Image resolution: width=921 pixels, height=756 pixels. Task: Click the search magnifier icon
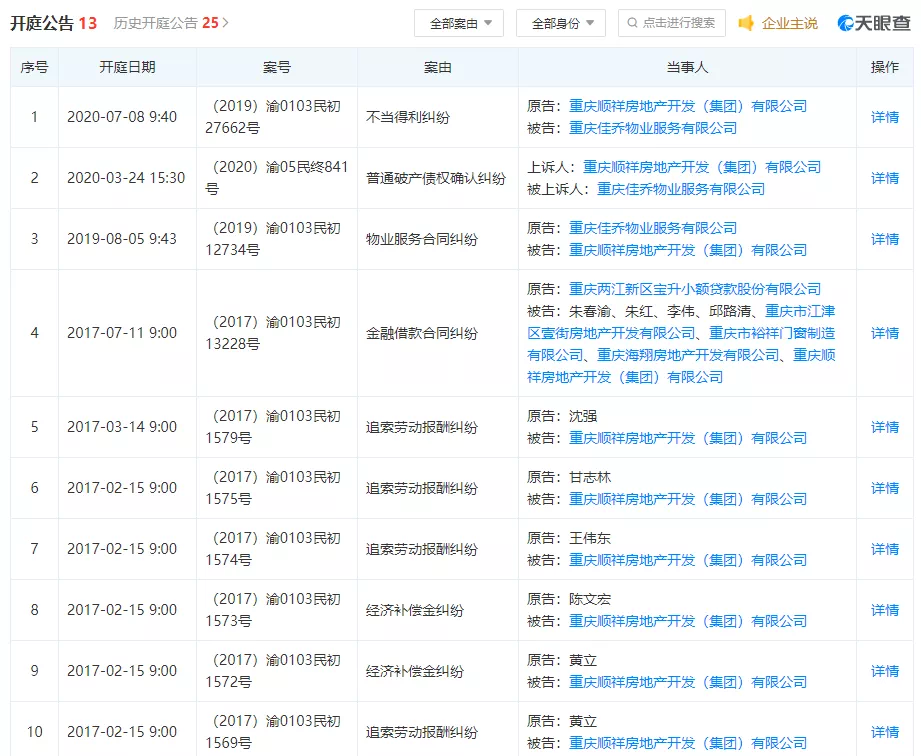click(x=632, y=23)
